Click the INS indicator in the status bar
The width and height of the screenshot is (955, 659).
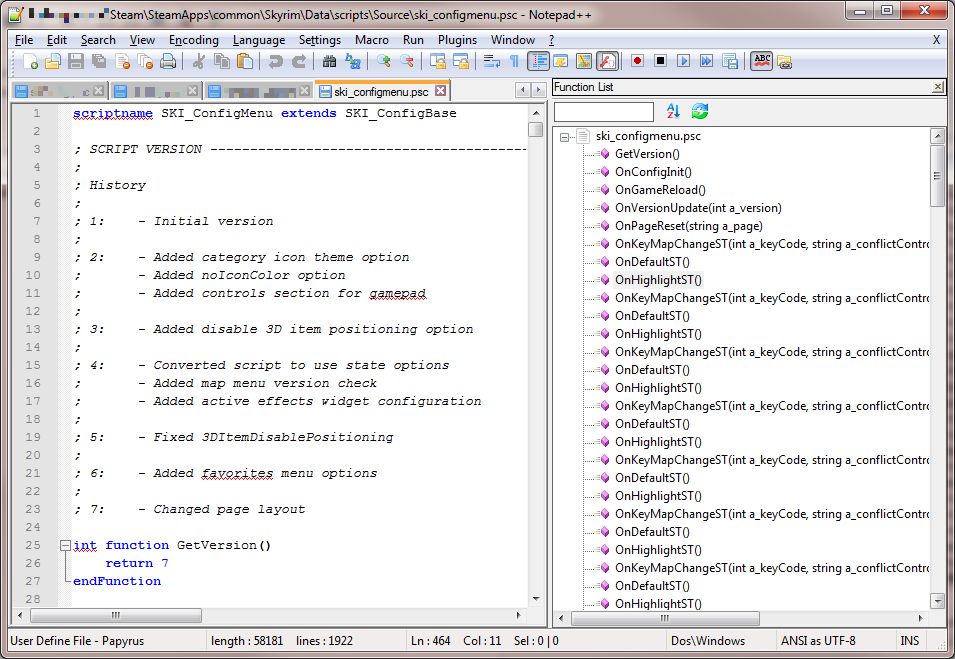(909, 640)
